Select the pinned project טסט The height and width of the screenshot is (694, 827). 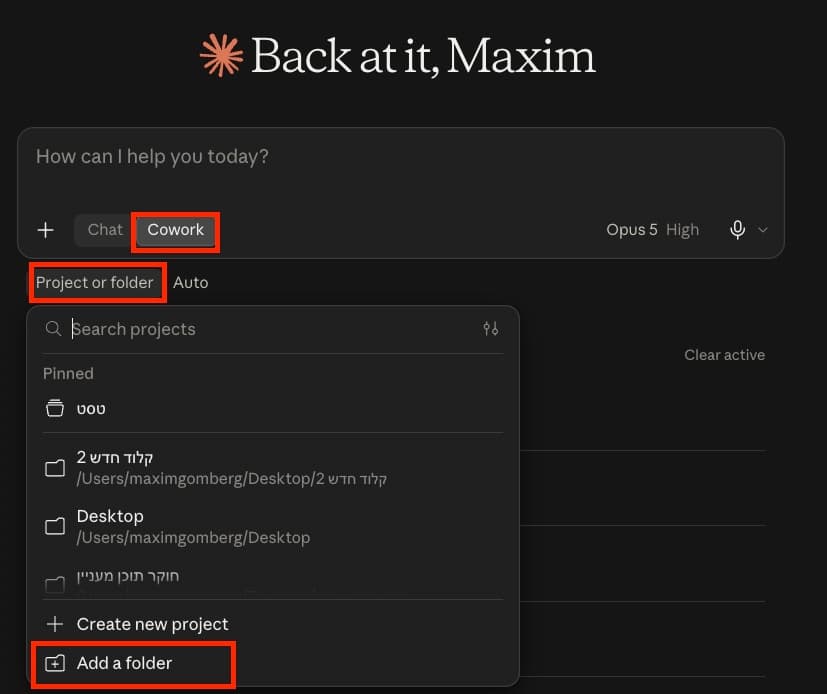click(x=273, y=409)
